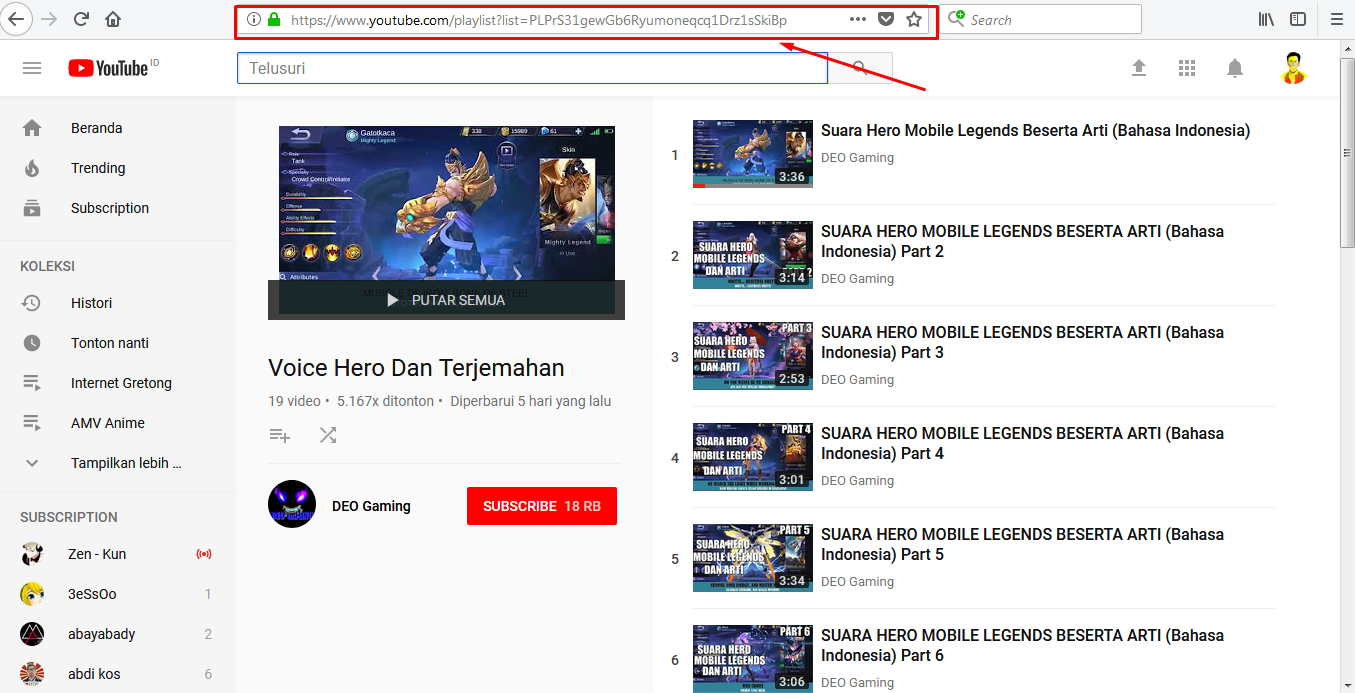Open video title 'Suara Hero Mobile Legends Beserta Arti'

point(1035,131)
